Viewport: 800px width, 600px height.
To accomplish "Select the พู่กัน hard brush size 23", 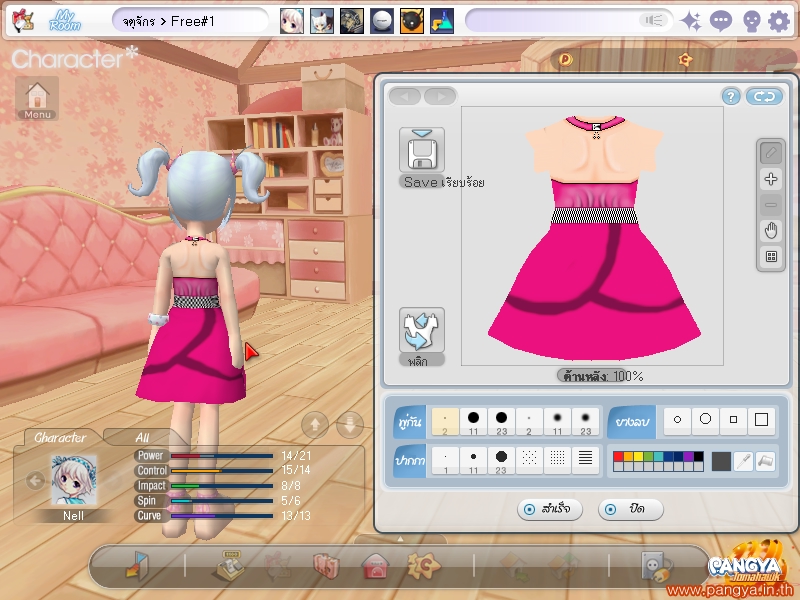I will coord(502,422).
